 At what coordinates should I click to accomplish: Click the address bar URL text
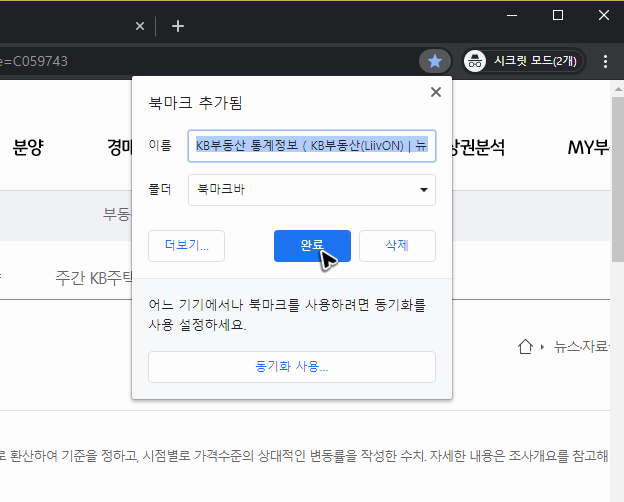34,61
